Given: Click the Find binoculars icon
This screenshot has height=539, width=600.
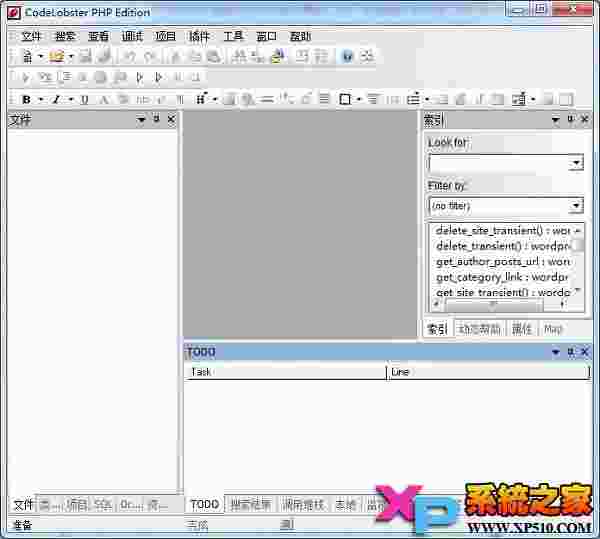Looking at the screenshot, I should coord(240,57).
